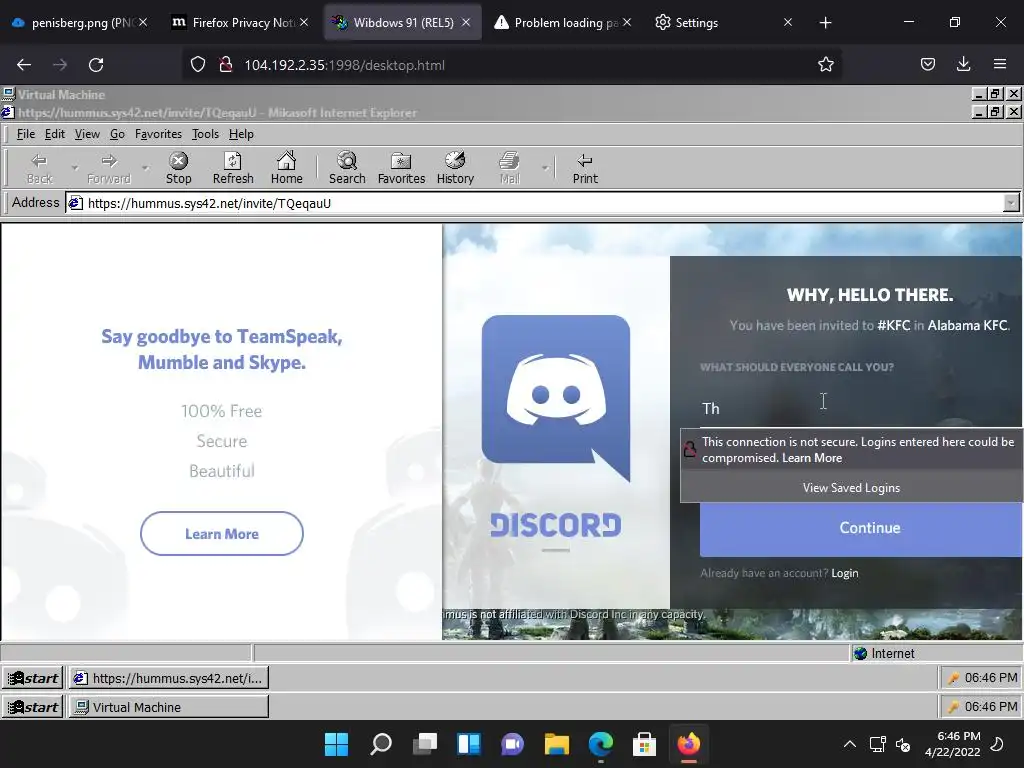1024x768 pixels.
Task: Open Task View on the taskbar
Action: click(425, 744)
